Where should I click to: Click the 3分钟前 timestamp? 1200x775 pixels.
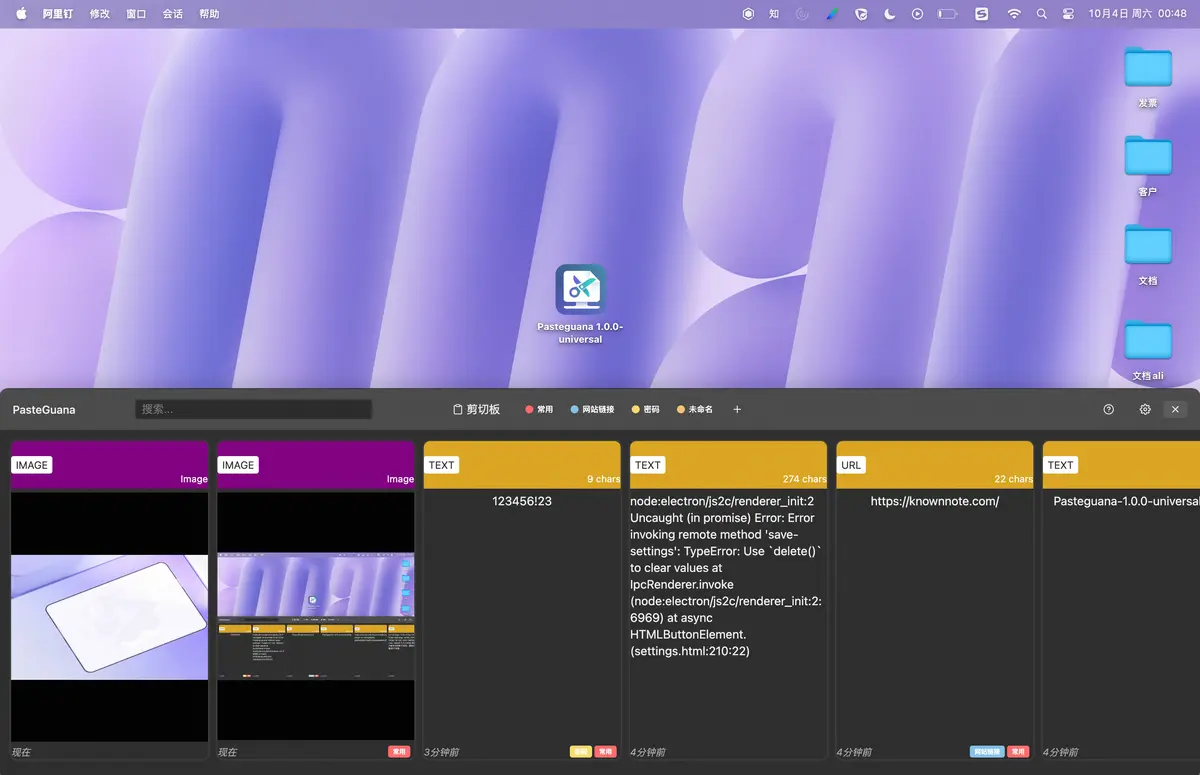[x=440, y=752]
